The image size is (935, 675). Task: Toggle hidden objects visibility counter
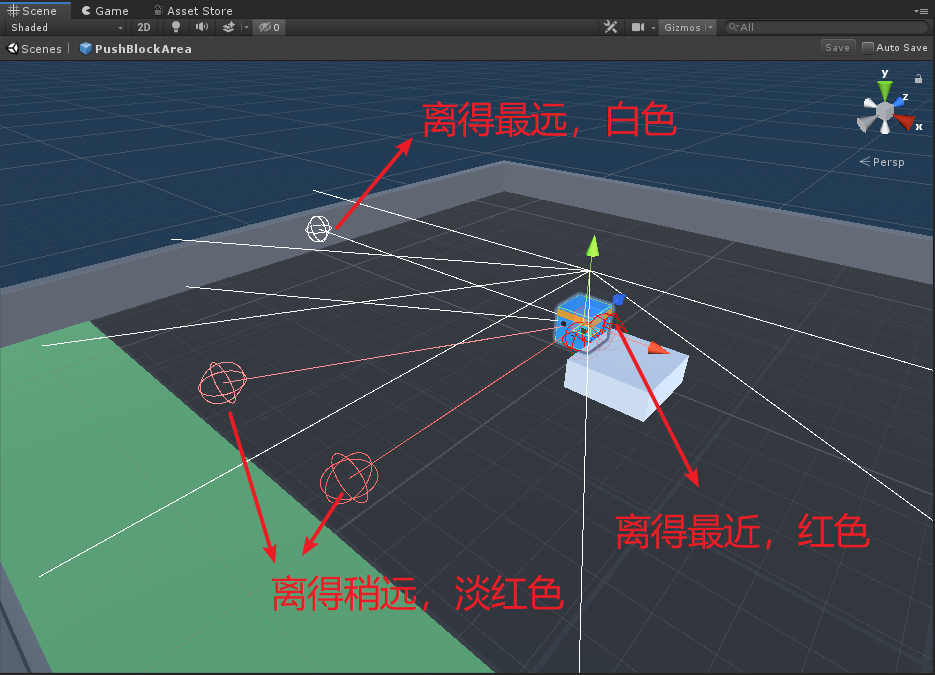click(269, 27)
